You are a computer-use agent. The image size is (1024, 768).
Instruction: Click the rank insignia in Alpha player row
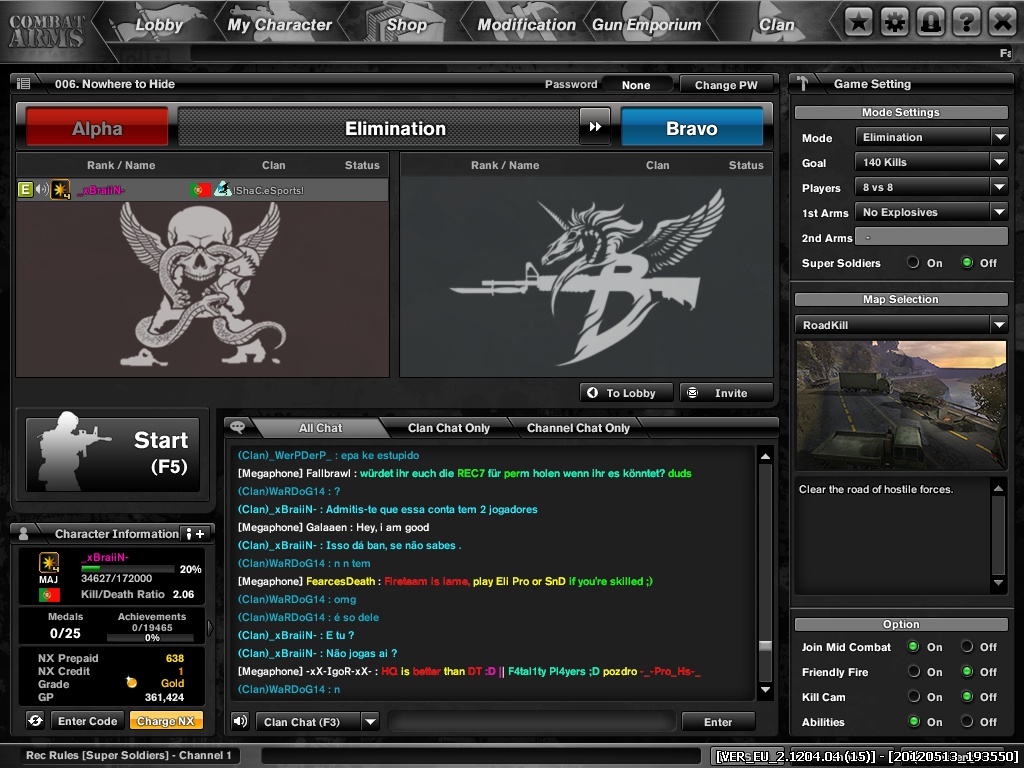point(60,190)
